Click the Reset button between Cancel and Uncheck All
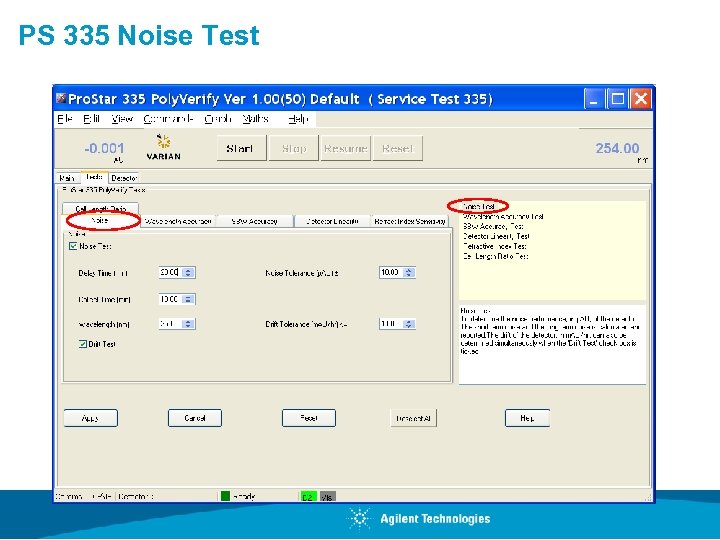This screenshot has width=720, height=540. point(309,418)
